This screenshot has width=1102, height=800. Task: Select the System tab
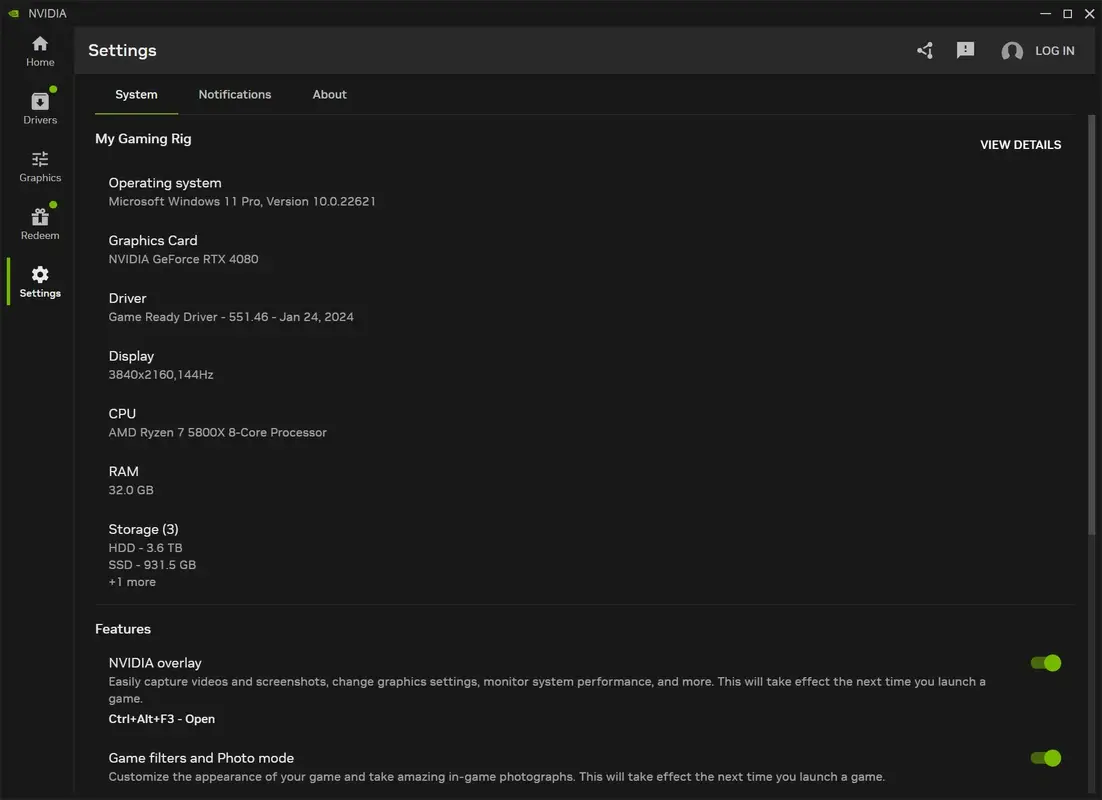pos(136,94)
